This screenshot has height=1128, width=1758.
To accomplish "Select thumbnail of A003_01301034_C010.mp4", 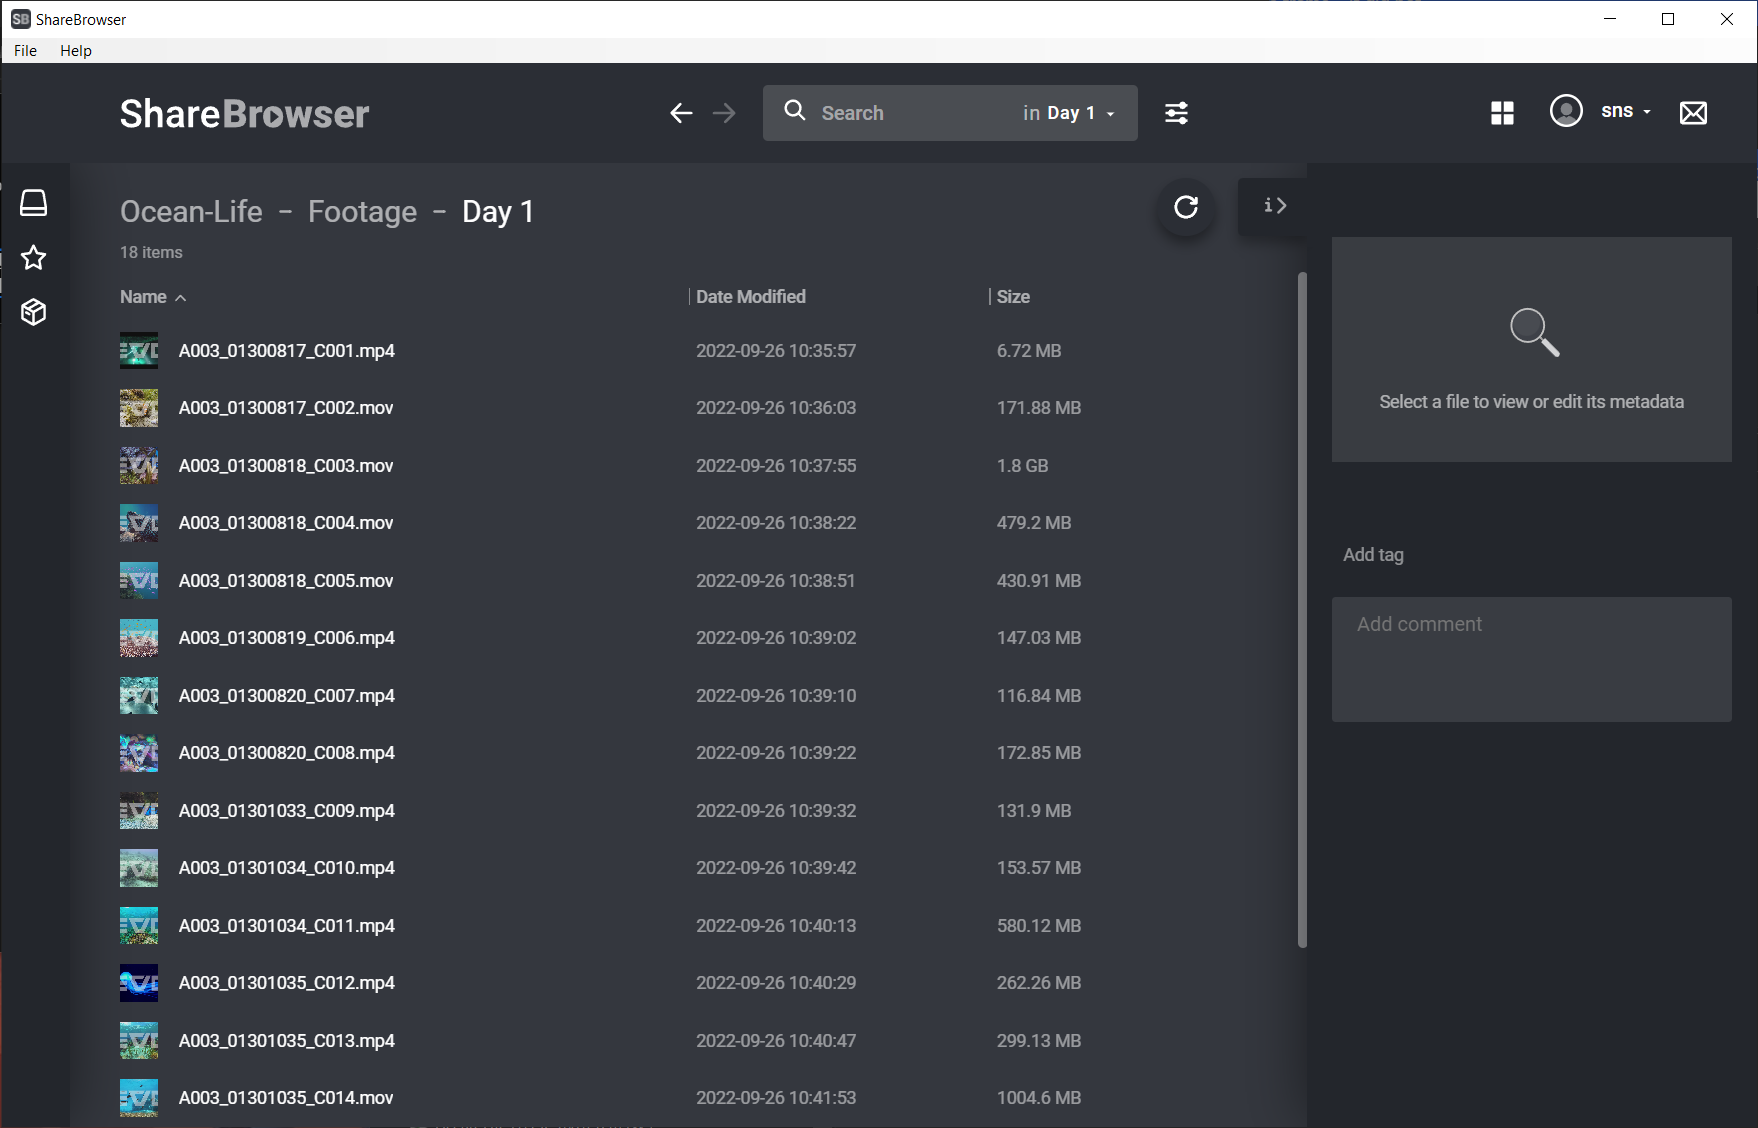I will pyautogui.click(x=139, y=868).
